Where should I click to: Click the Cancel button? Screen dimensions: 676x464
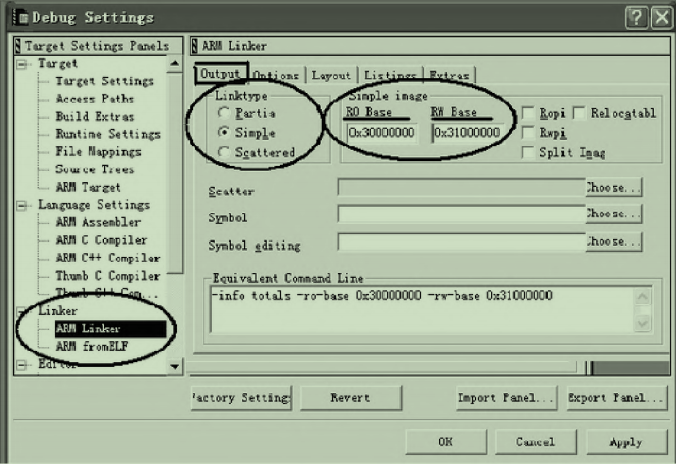[x=535, y=442]
